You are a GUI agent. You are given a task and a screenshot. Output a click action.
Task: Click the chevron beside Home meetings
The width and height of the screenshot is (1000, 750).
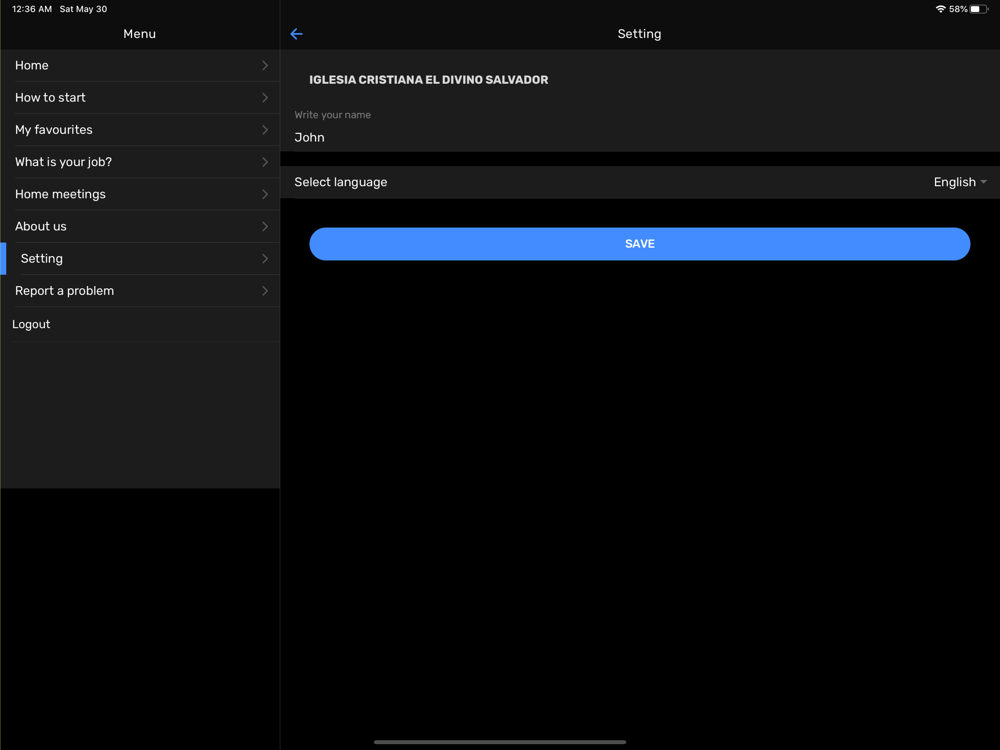265,194
